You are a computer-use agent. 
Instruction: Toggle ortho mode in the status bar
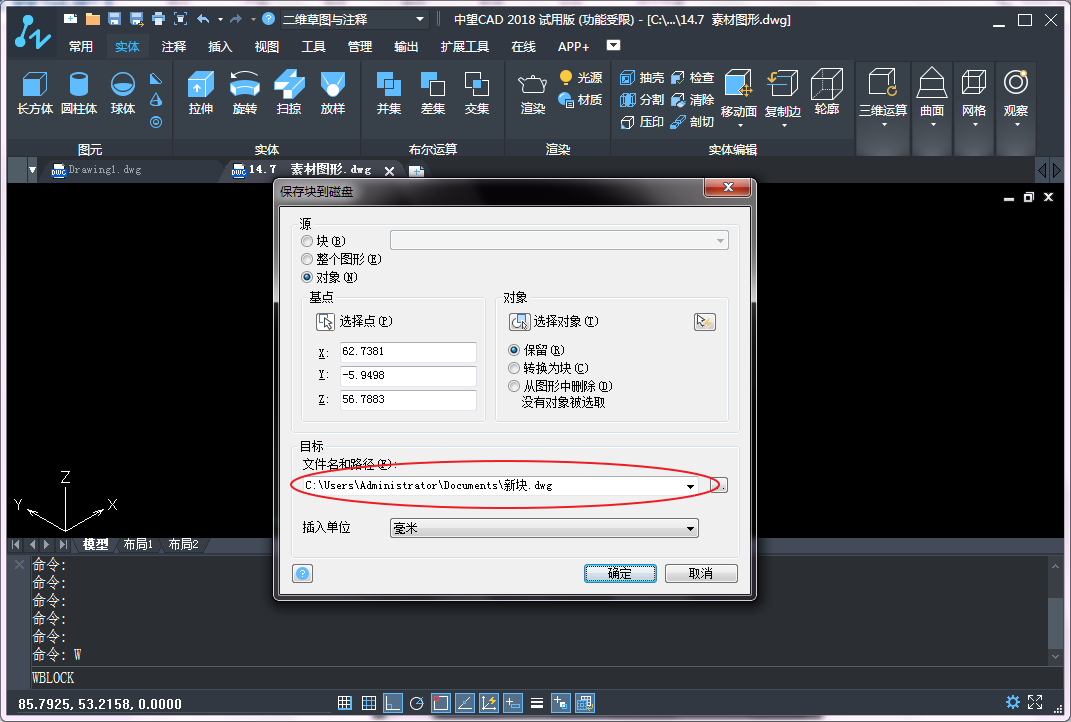click(x=392, y=703)
